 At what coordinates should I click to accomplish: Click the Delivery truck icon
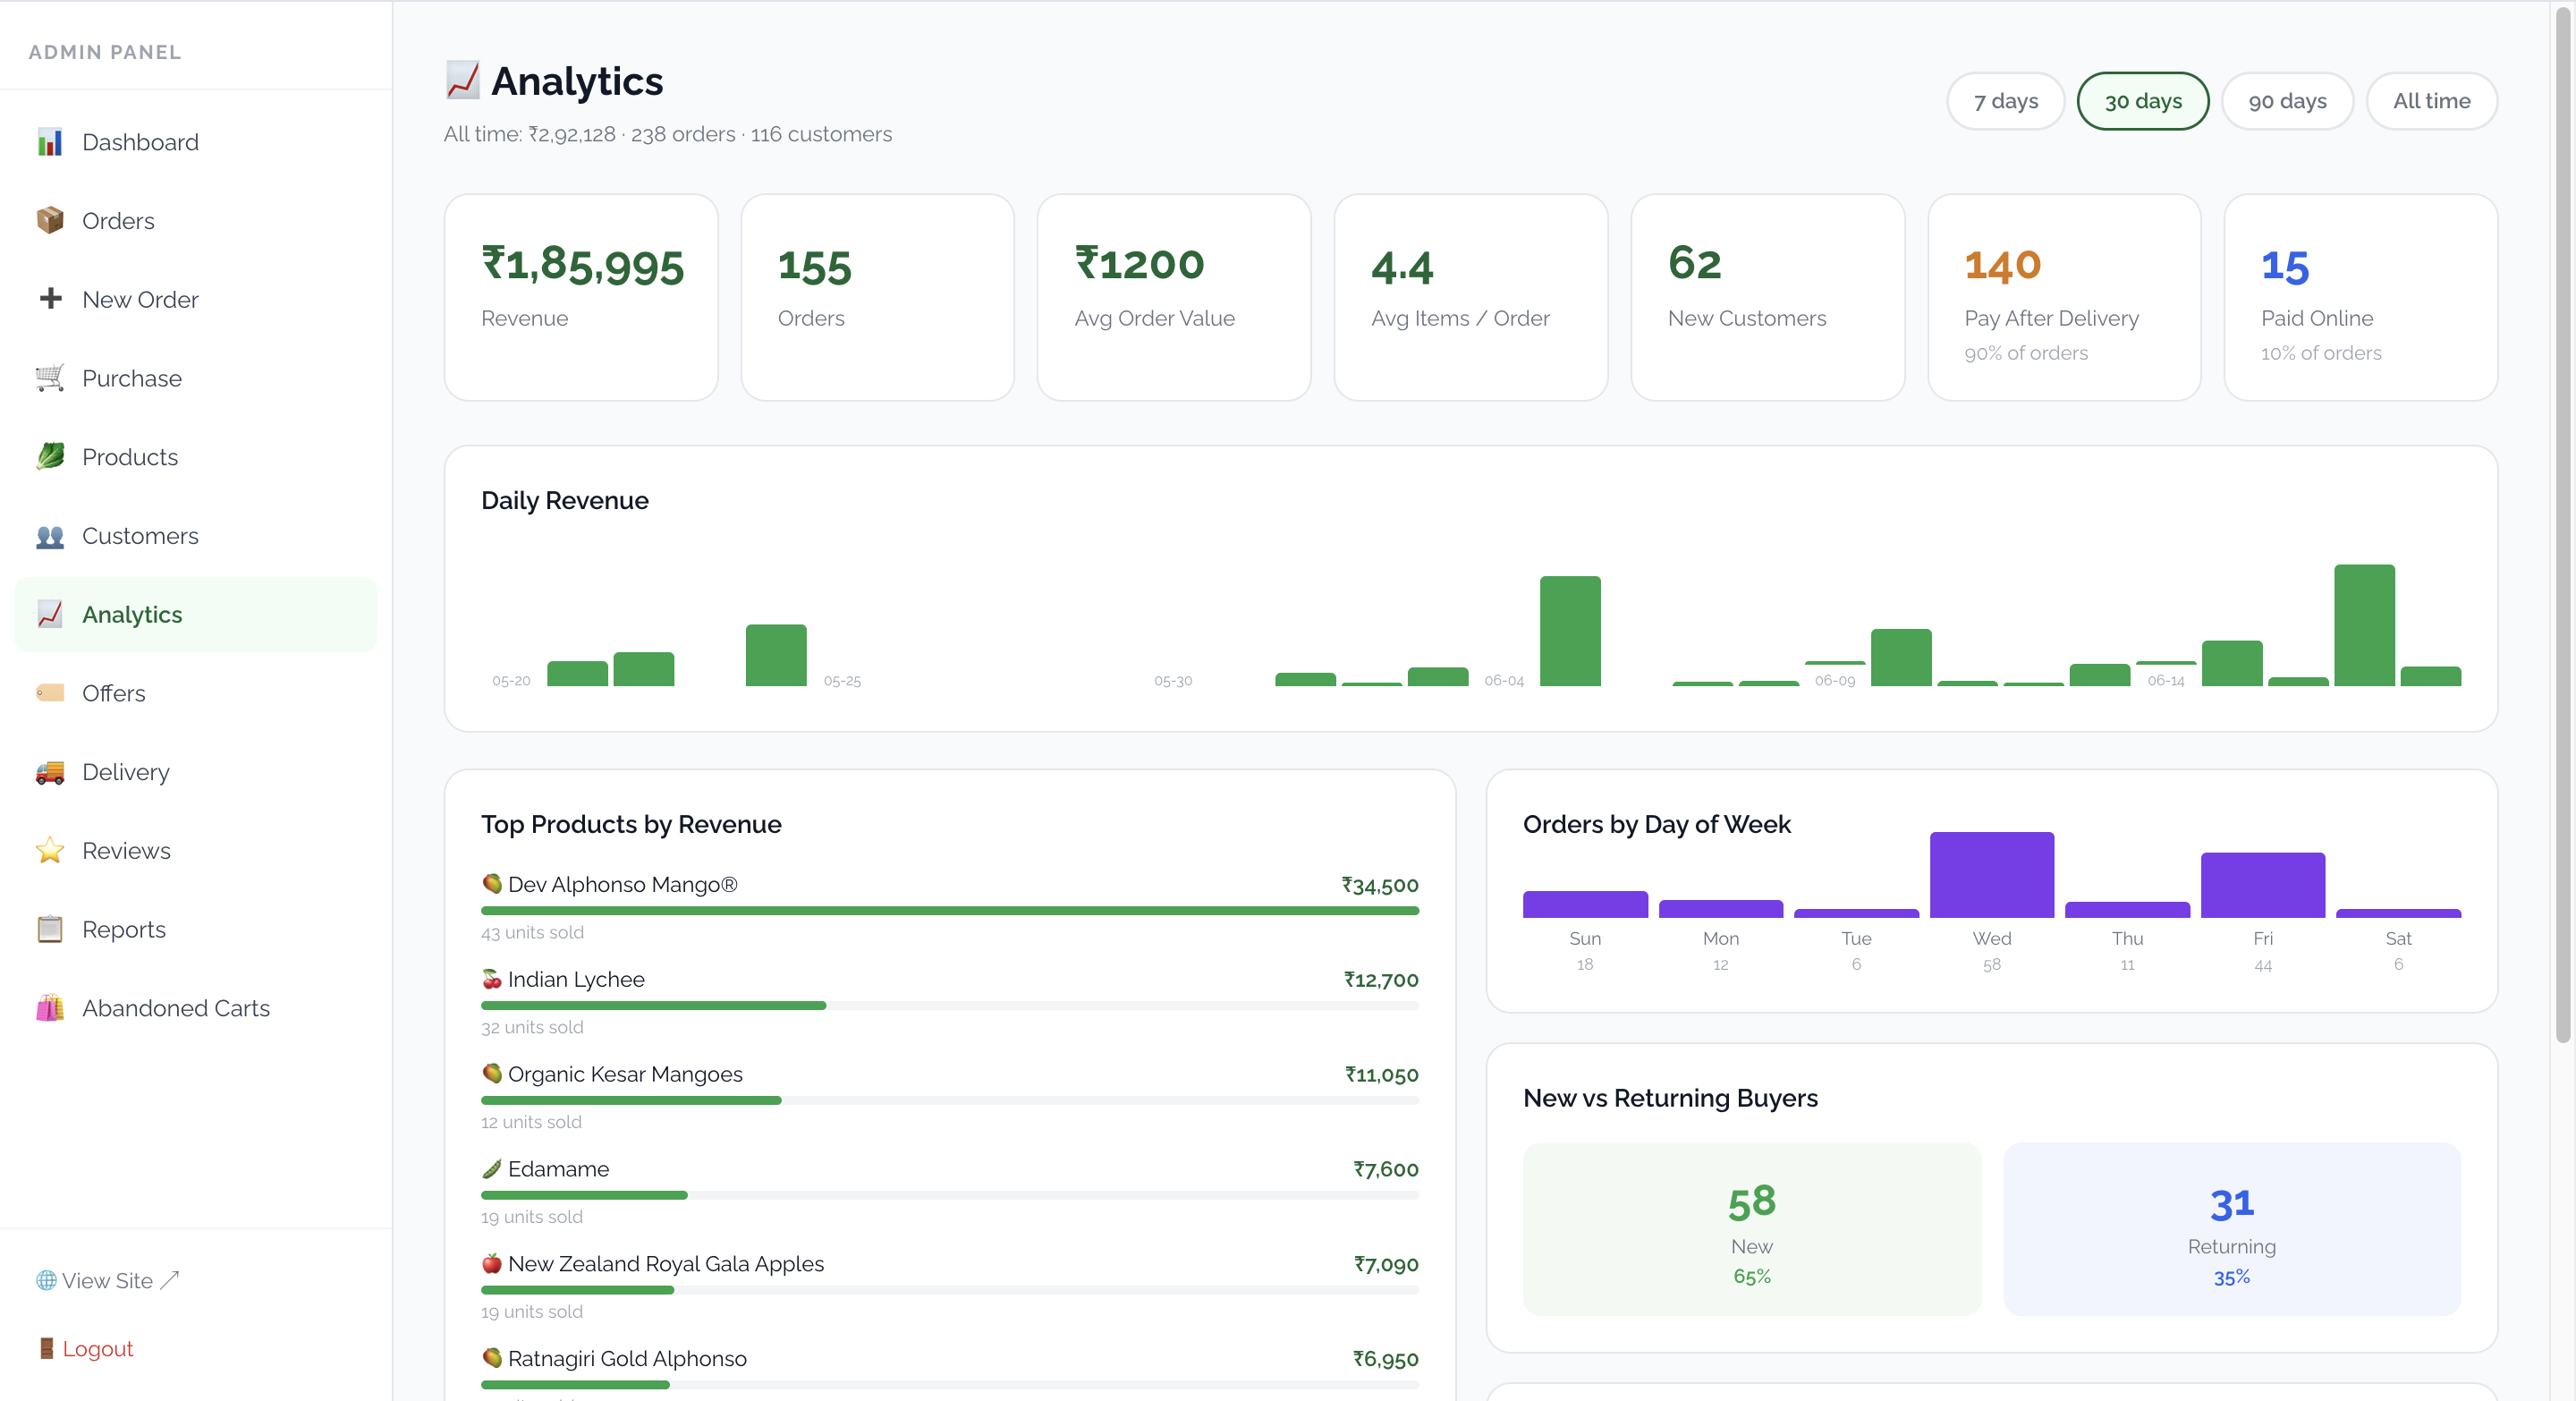click(49, 772)
